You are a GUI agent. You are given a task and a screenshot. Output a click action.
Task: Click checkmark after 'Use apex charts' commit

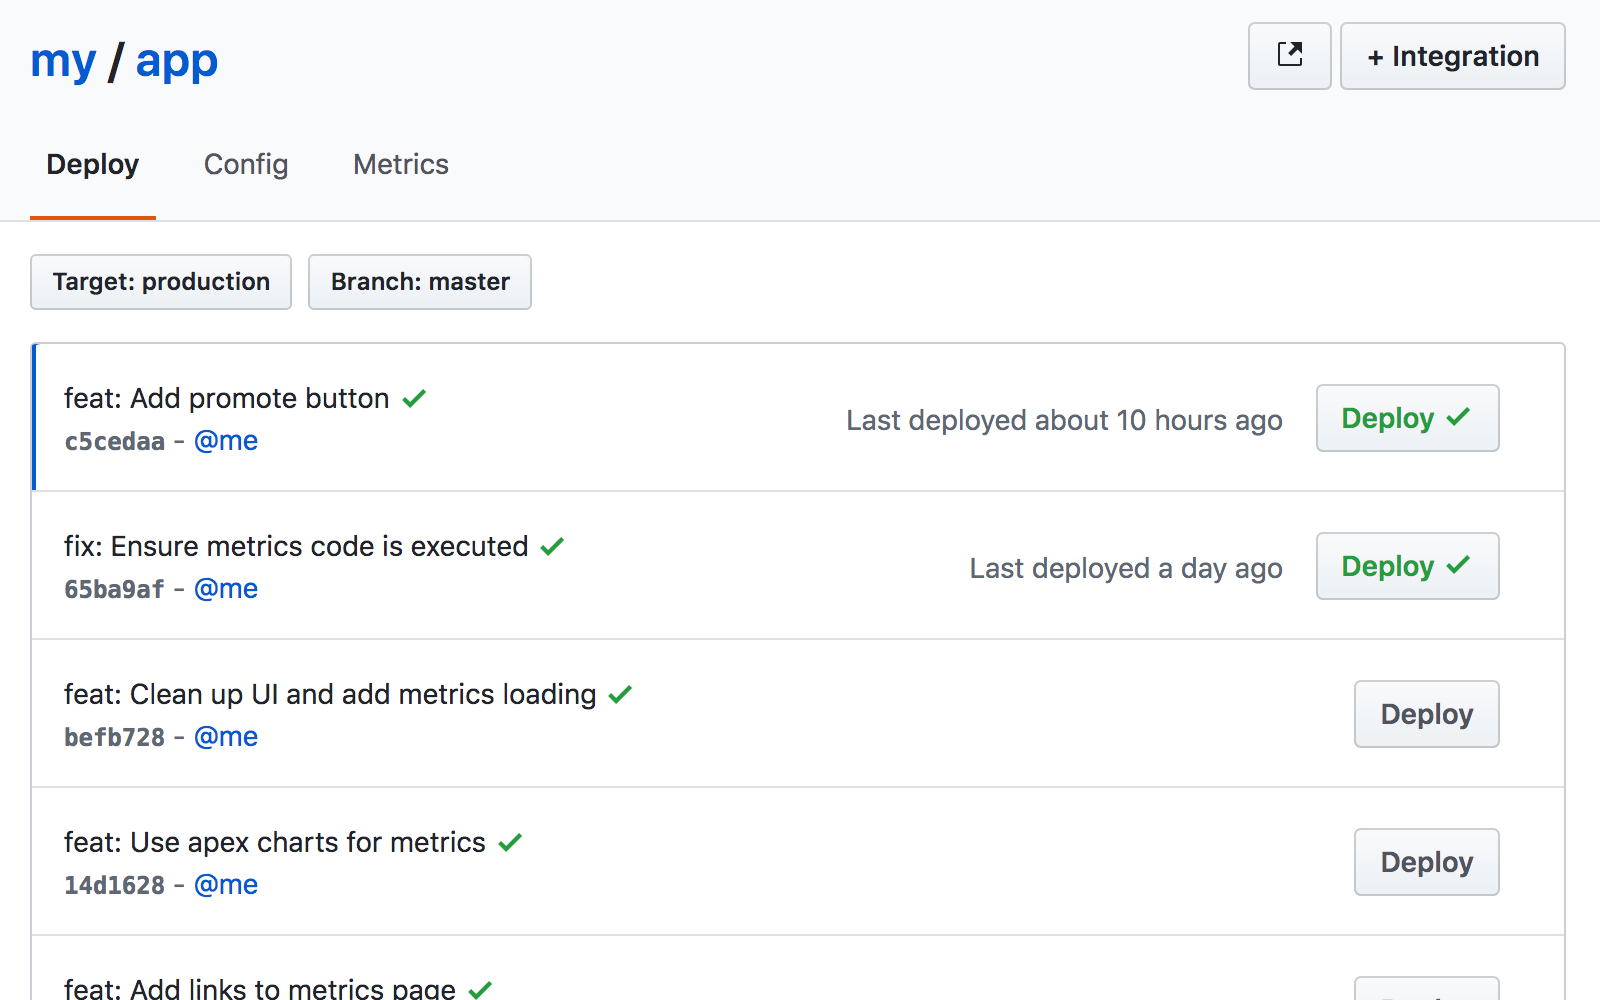point(510,843)
